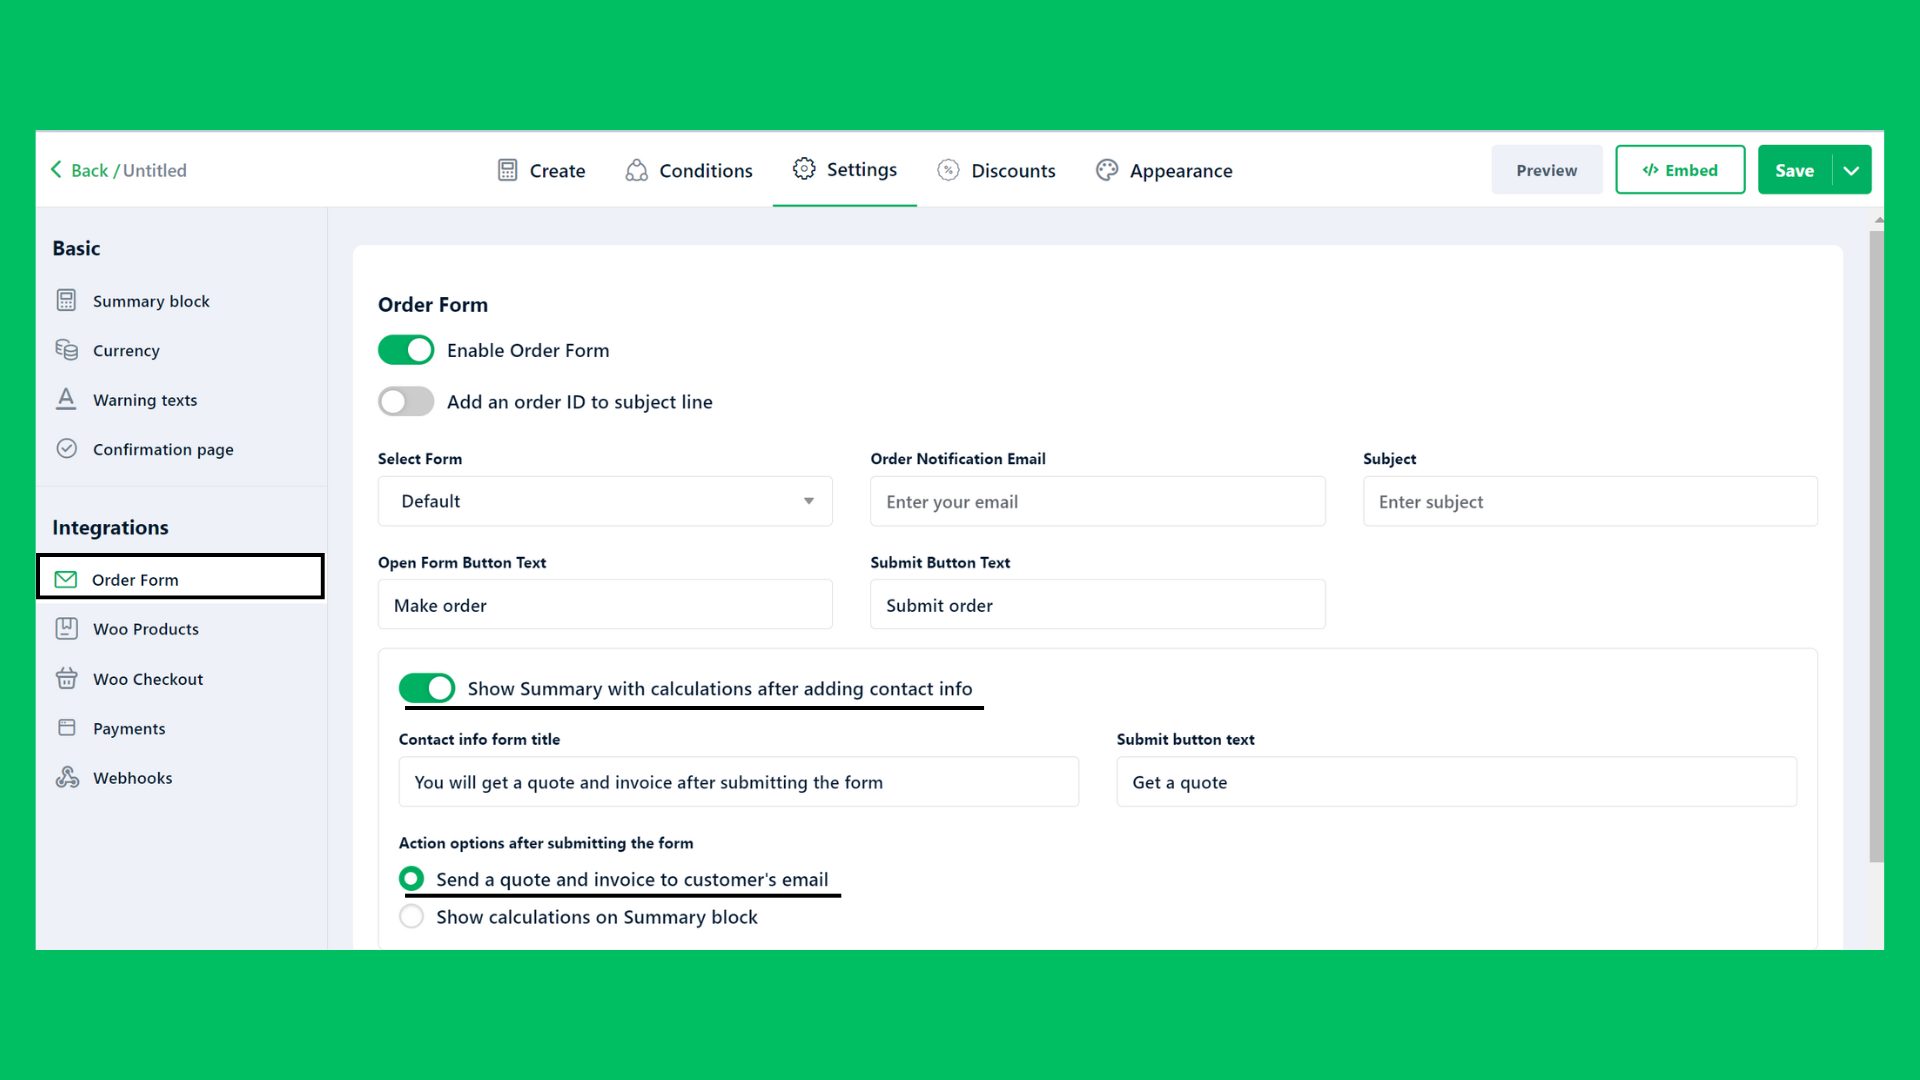The height and width of the screenshot is (1080, 1920).
Task: Click the Untitled calculator name
Action: pos(154,170)
